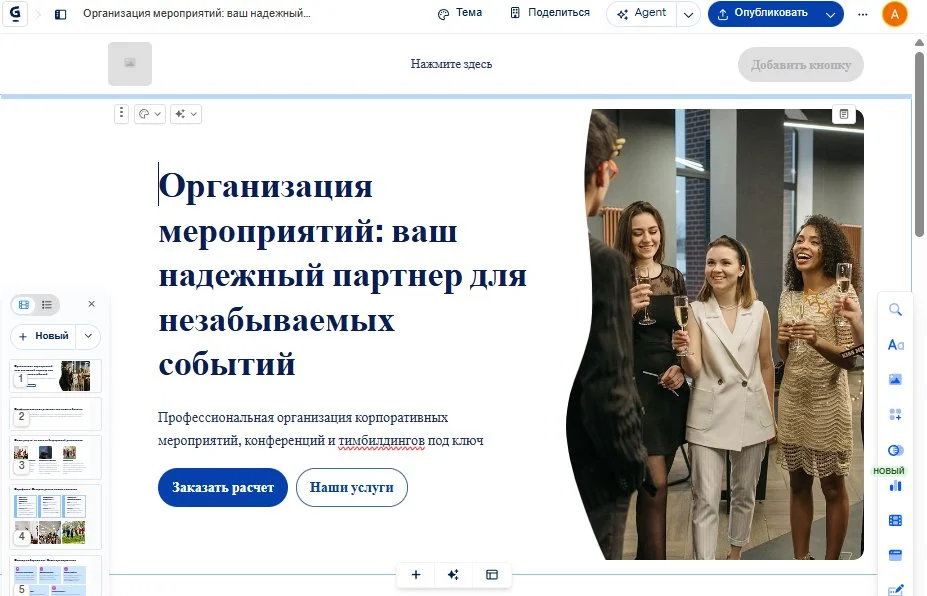Open the user avatar A profile

coord(894,14)
